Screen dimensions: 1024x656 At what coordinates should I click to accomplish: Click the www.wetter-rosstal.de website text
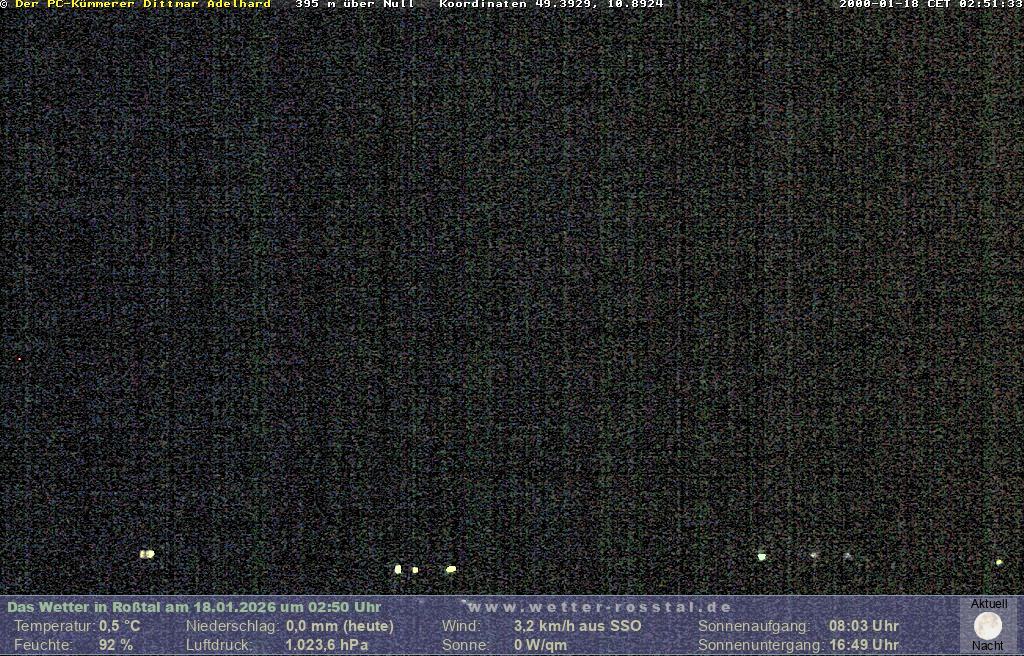[x=600, y=607]
